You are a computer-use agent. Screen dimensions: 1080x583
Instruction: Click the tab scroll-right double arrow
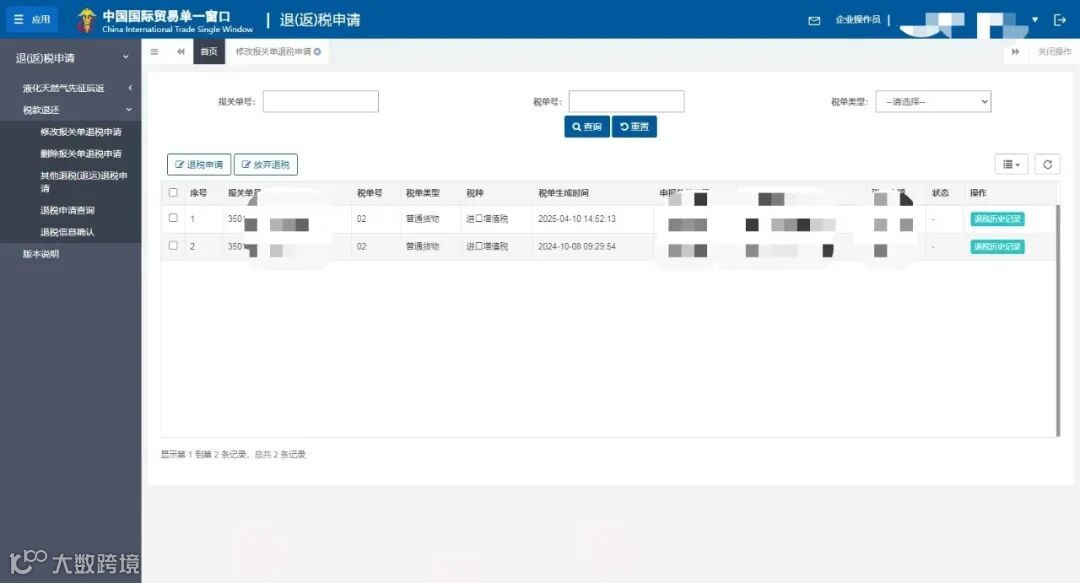pyautogui.click(x=1015, y=52)
